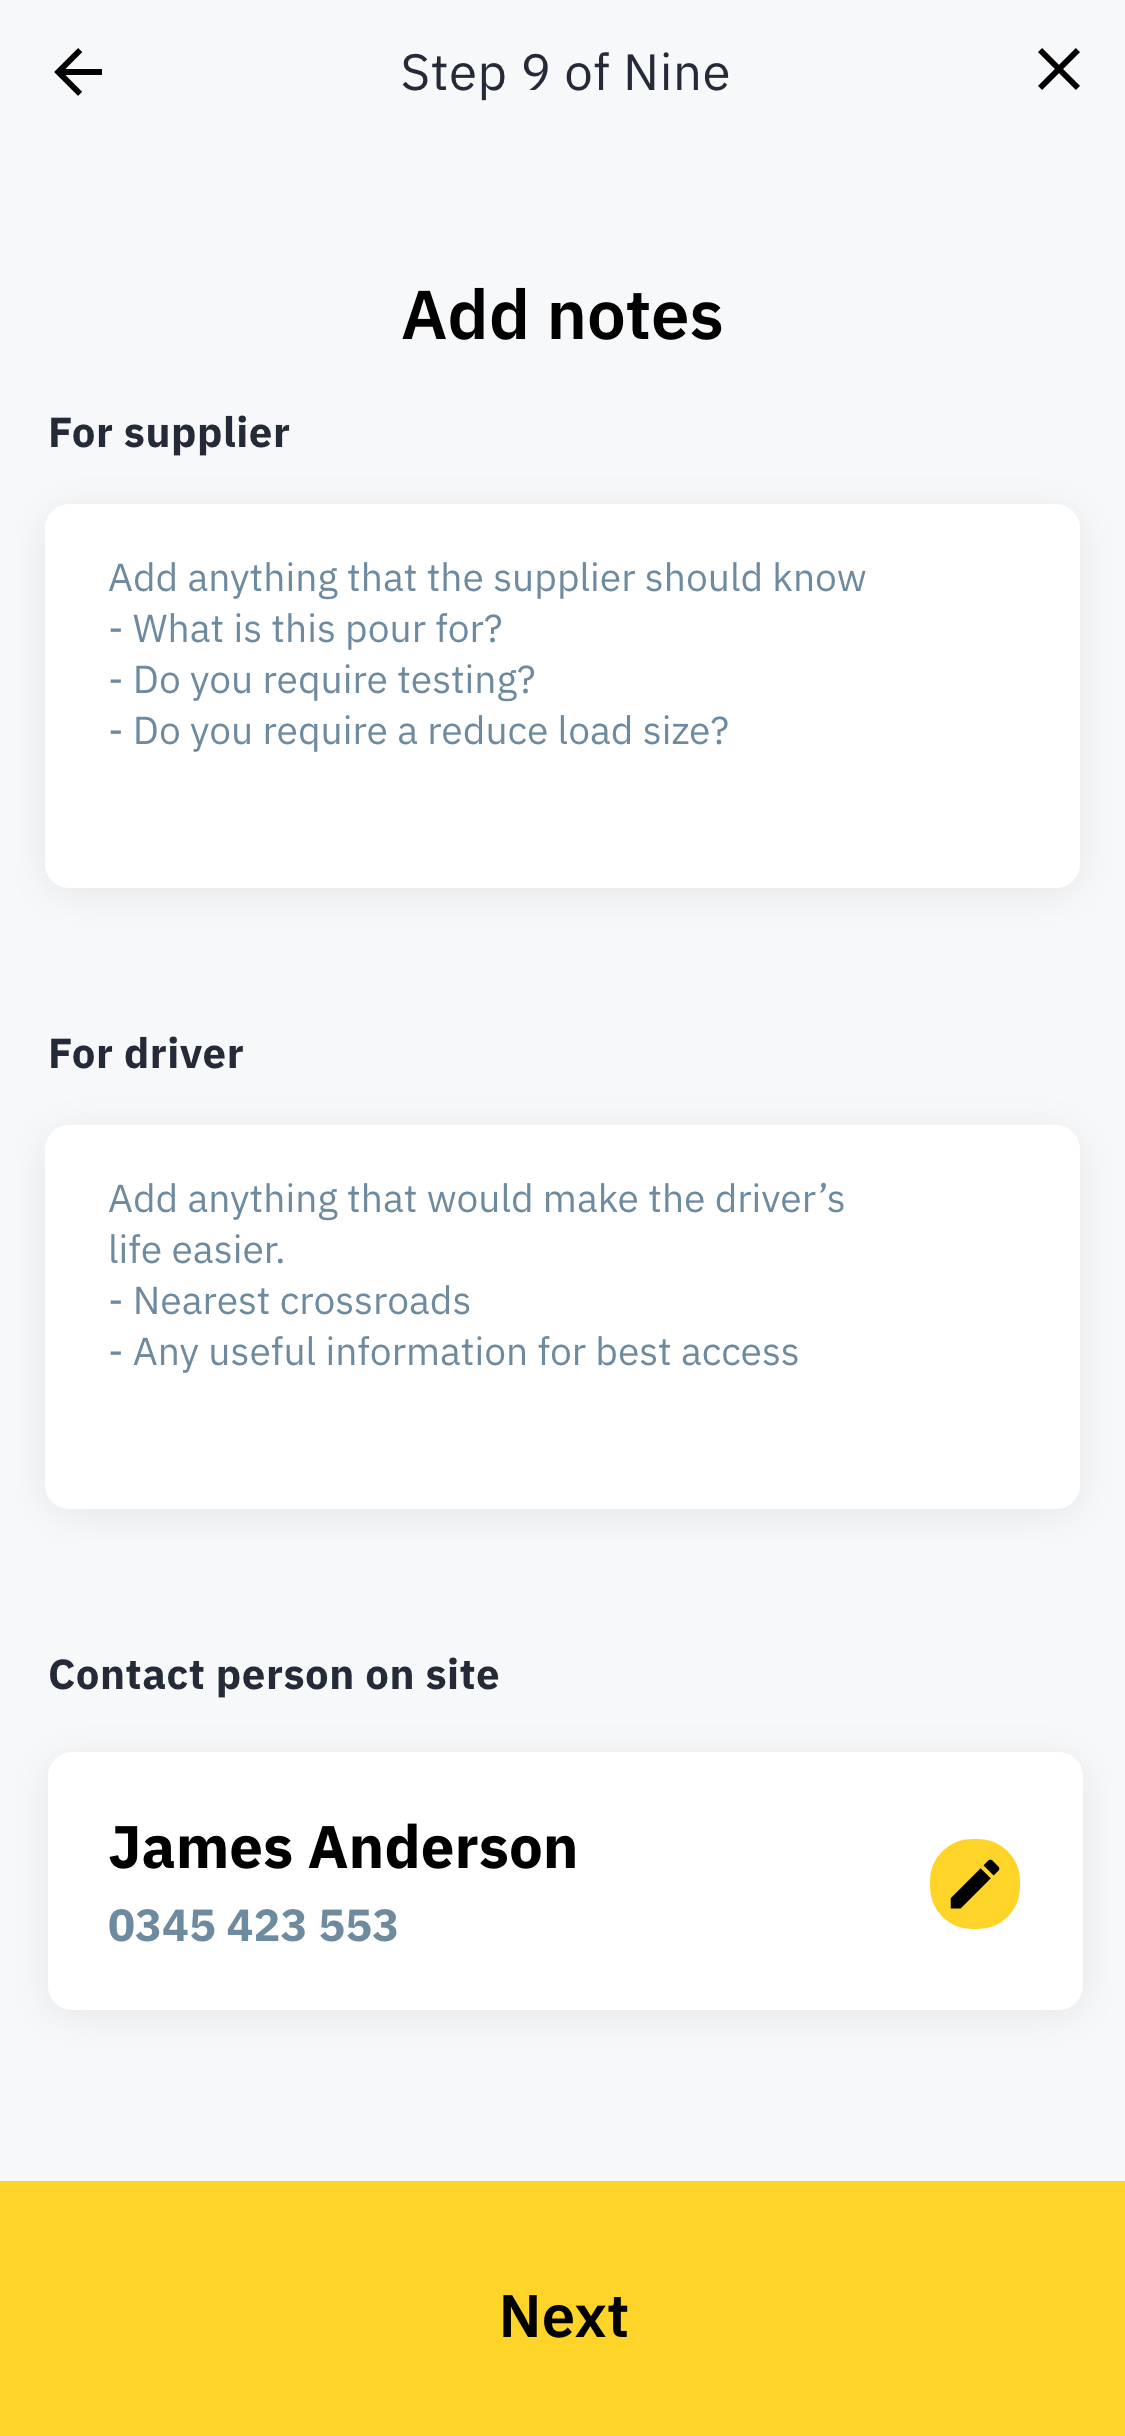Tap the yellow pencil edit contact icon
The image size is (1125, 2436).
[974, 1884]
